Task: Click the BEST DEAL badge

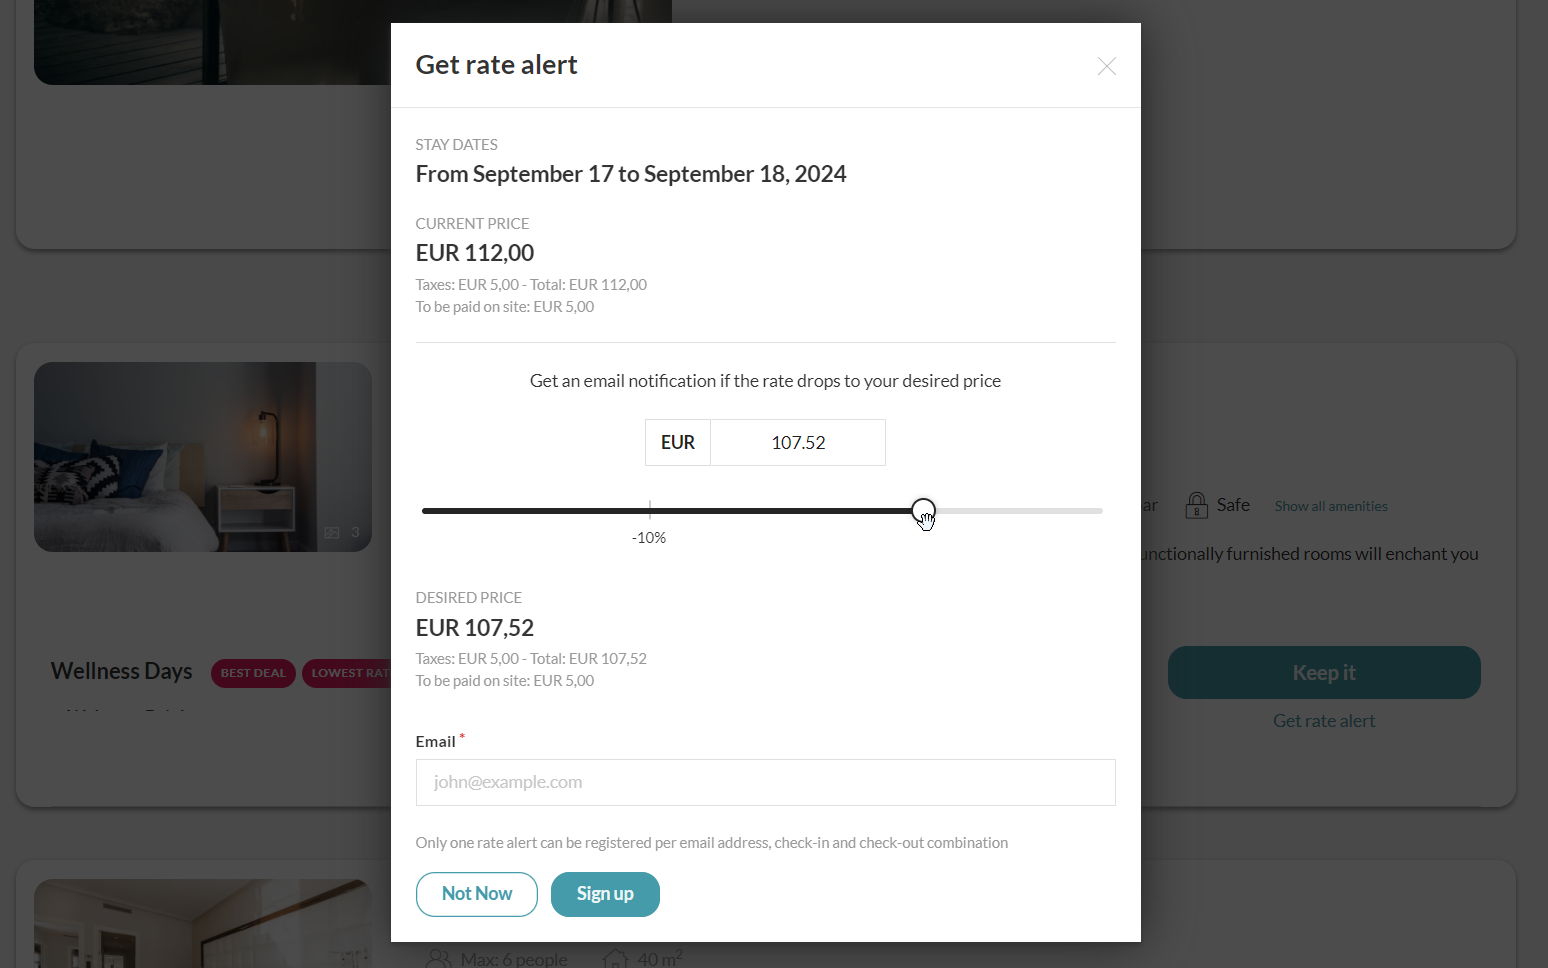Action: coord(252,673)
